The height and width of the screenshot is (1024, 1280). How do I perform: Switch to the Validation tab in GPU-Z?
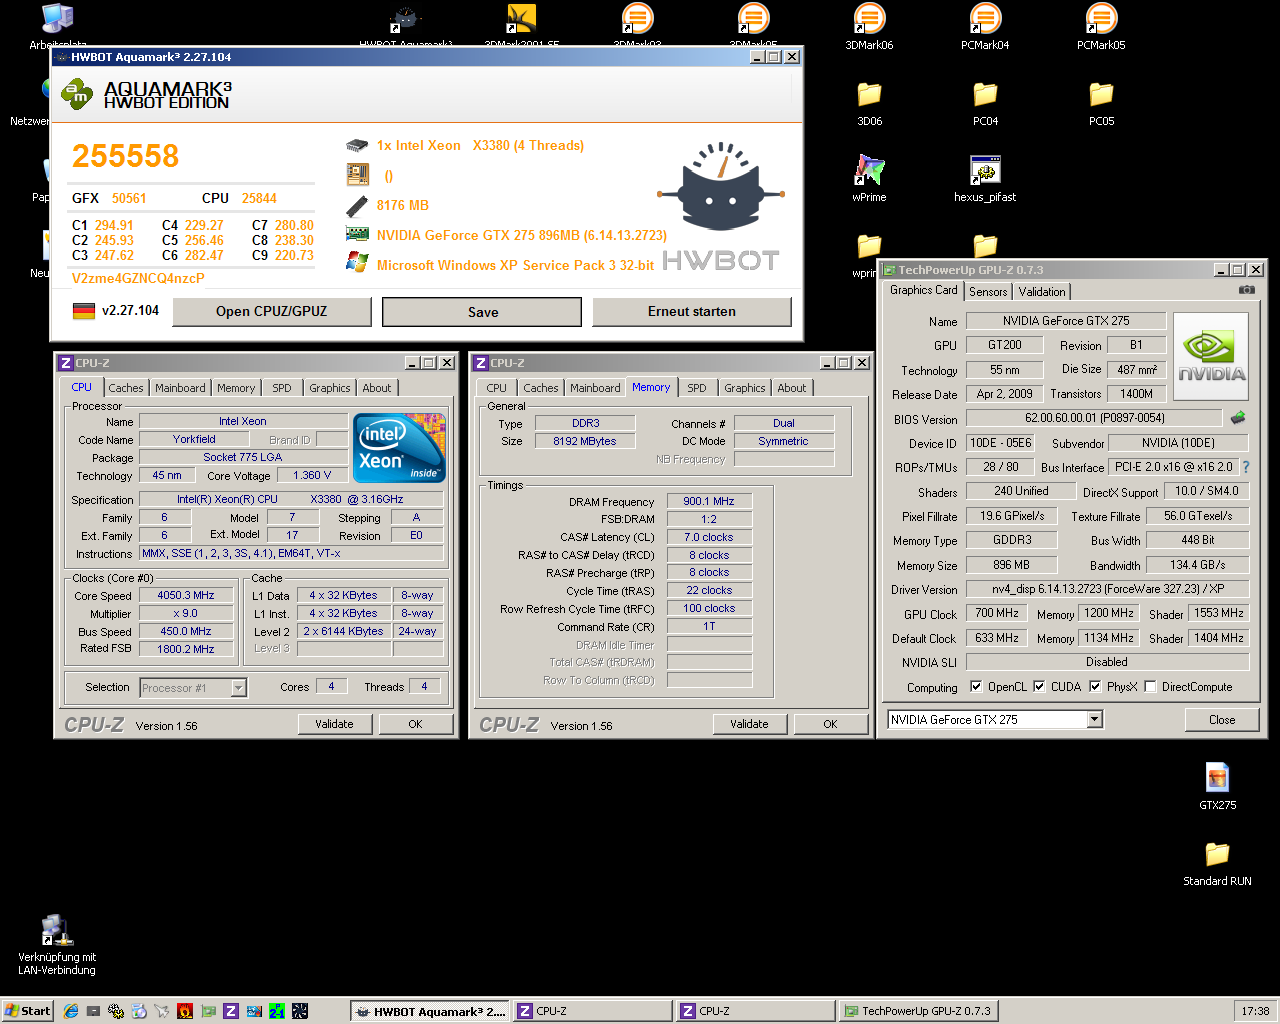[x=1042, y=292]
